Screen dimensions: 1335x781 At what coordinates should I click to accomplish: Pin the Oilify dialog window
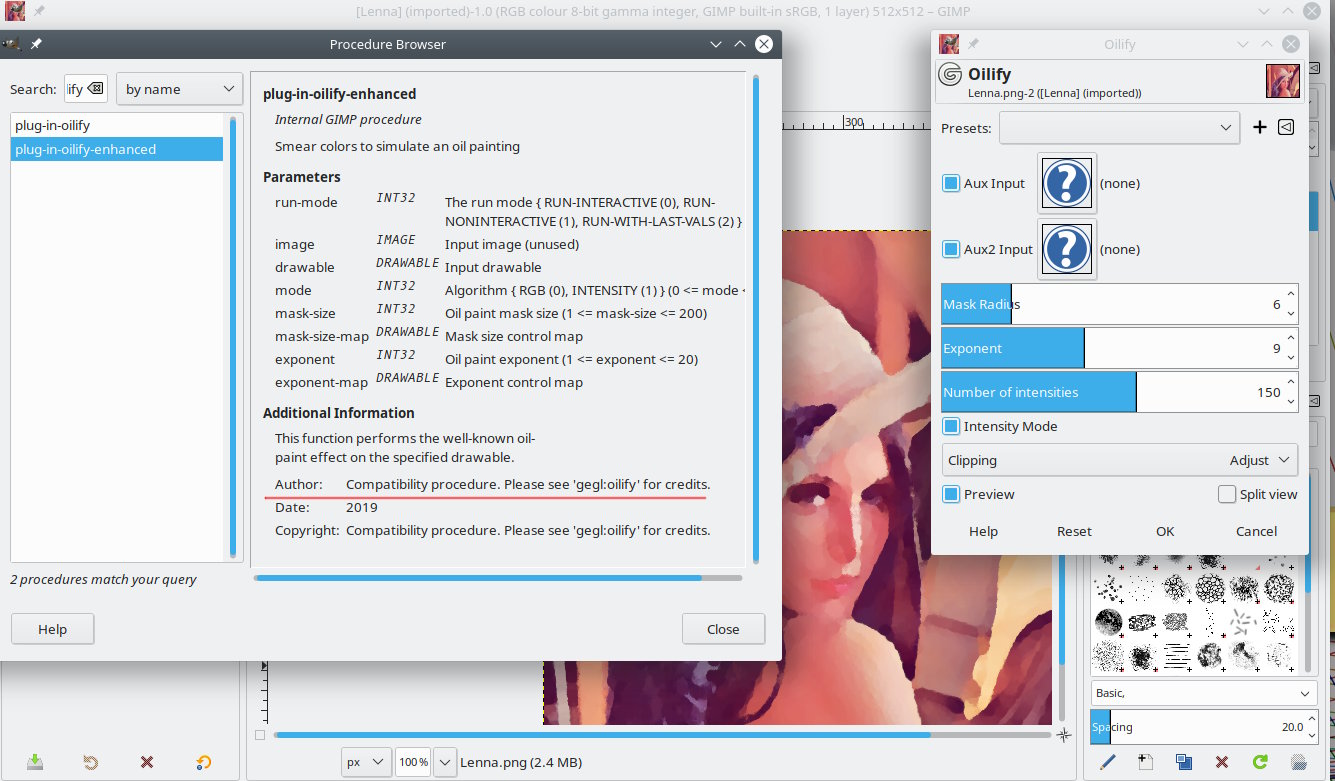click(x=973, y=44)
